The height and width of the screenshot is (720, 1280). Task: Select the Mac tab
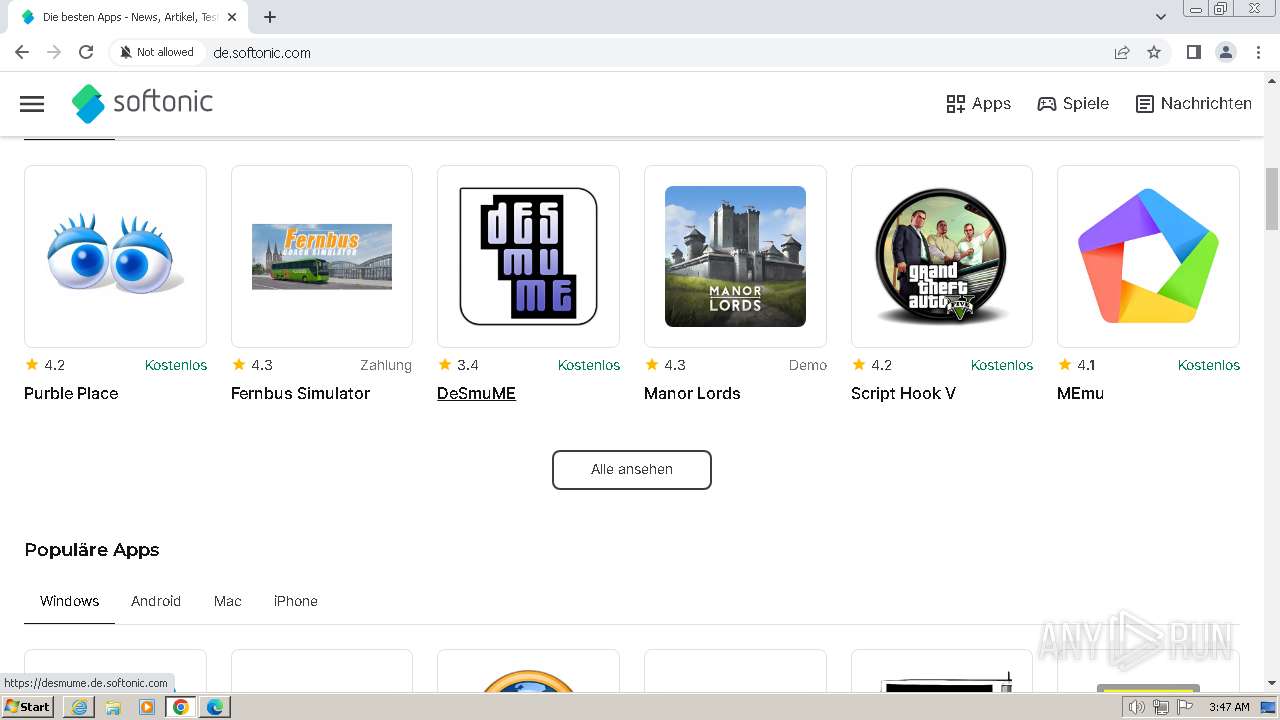(228, 601)
